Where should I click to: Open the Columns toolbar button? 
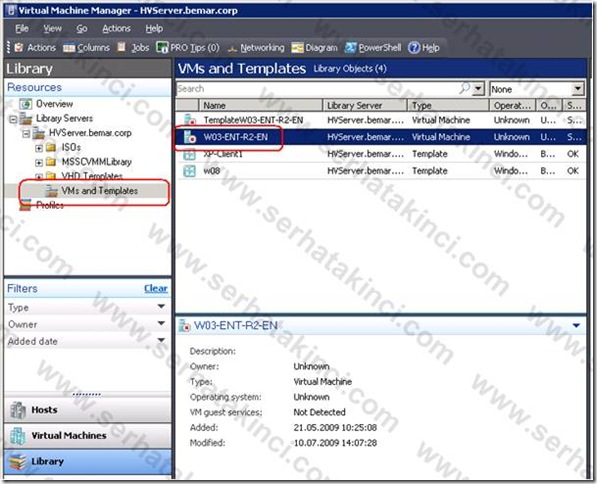(86, 48)
